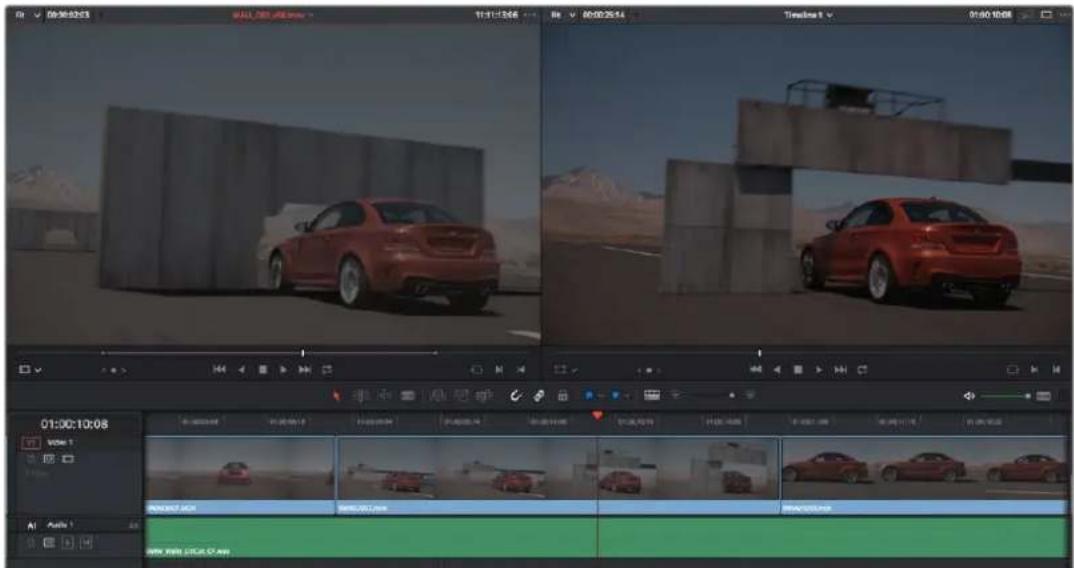Click source viewer jog control
Screen dimensions: 1074x568
point(114,370)
